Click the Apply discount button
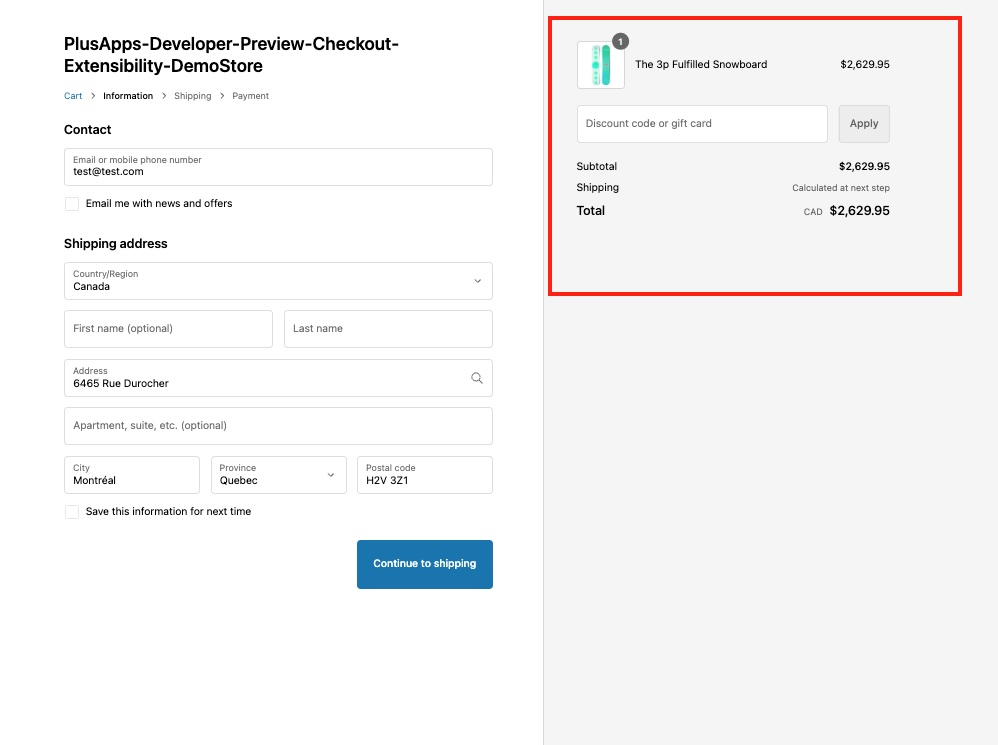 863,124
